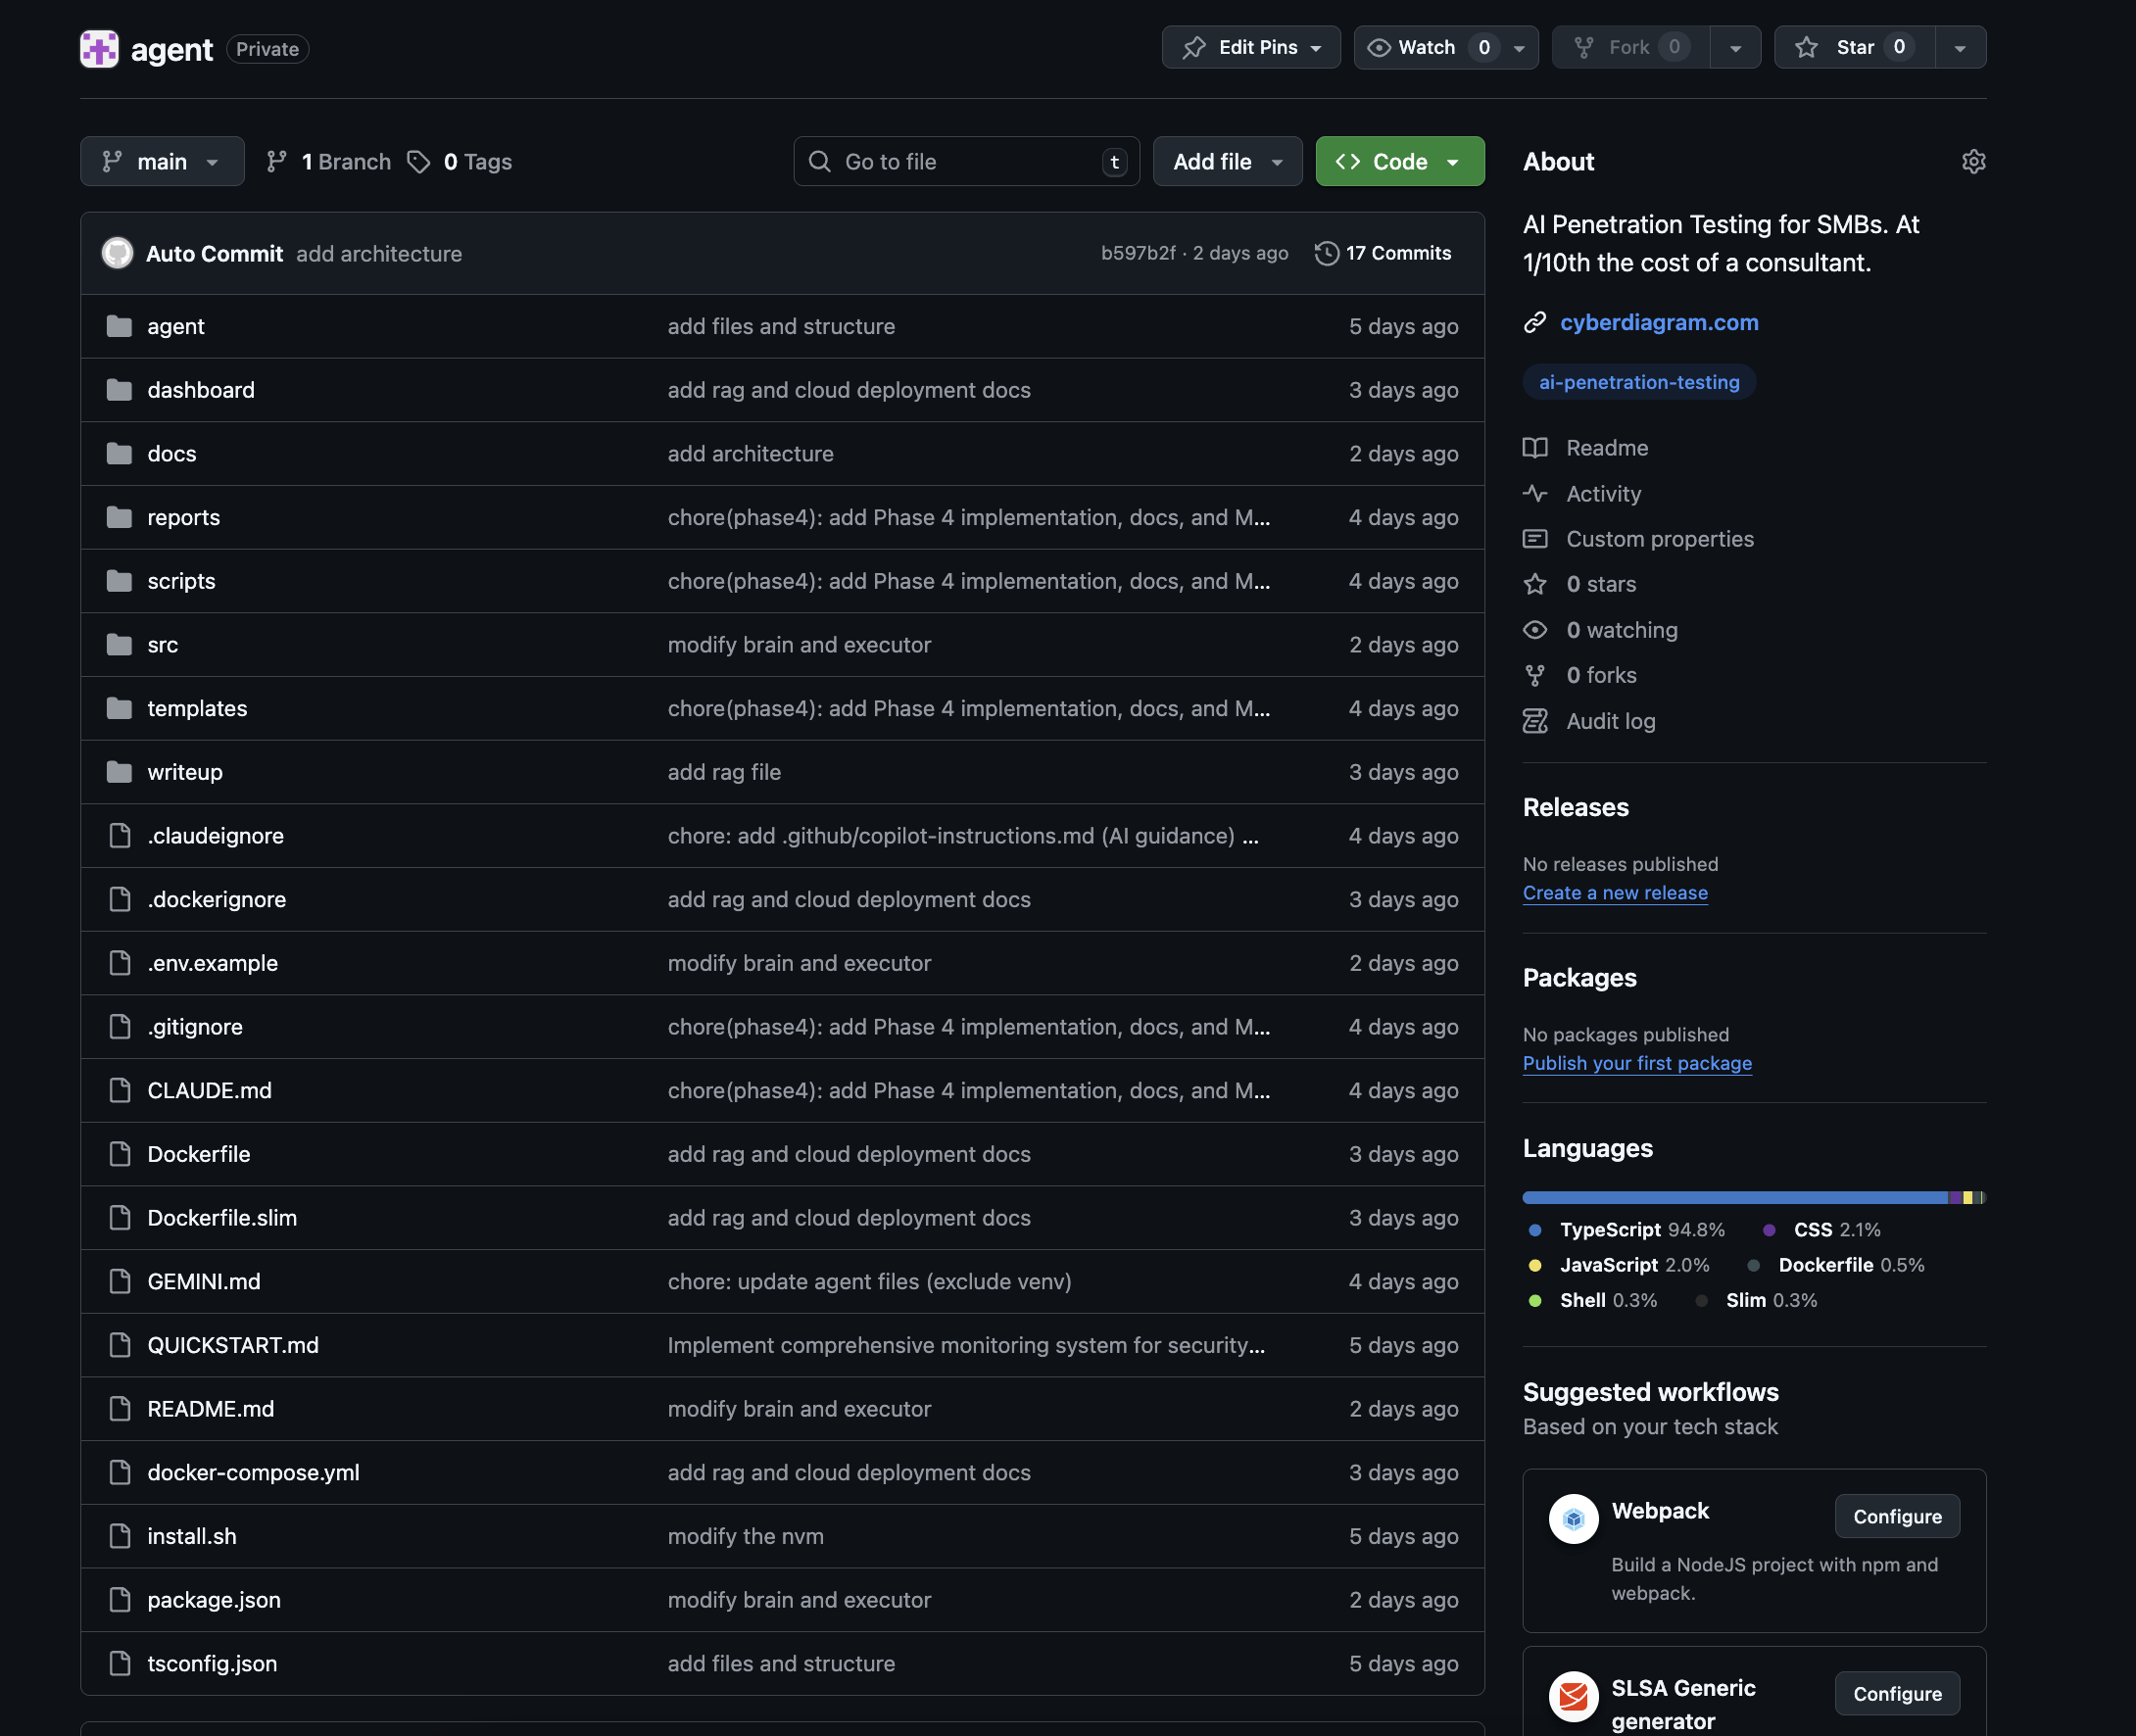This screenshot has height=1736, width=2136.
Task: Open the green Code dropdown
Action: (x=1399, y=161)
